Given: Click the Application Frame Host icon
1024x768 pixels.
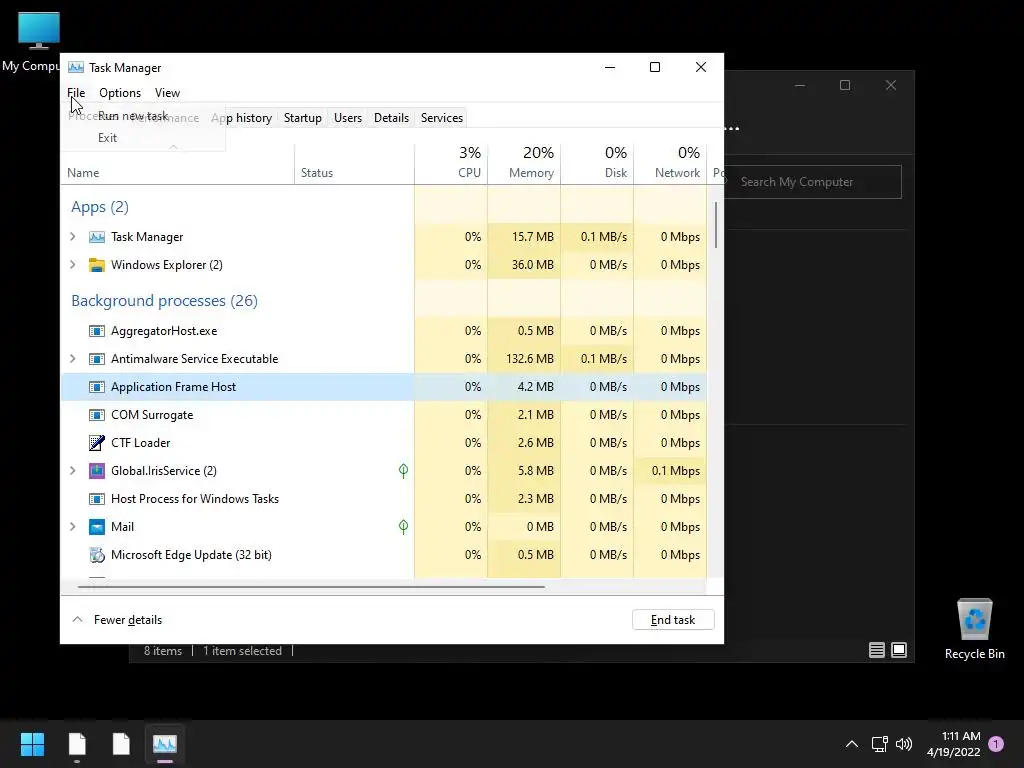Looking at the screenshot, I should click(97, 387).
